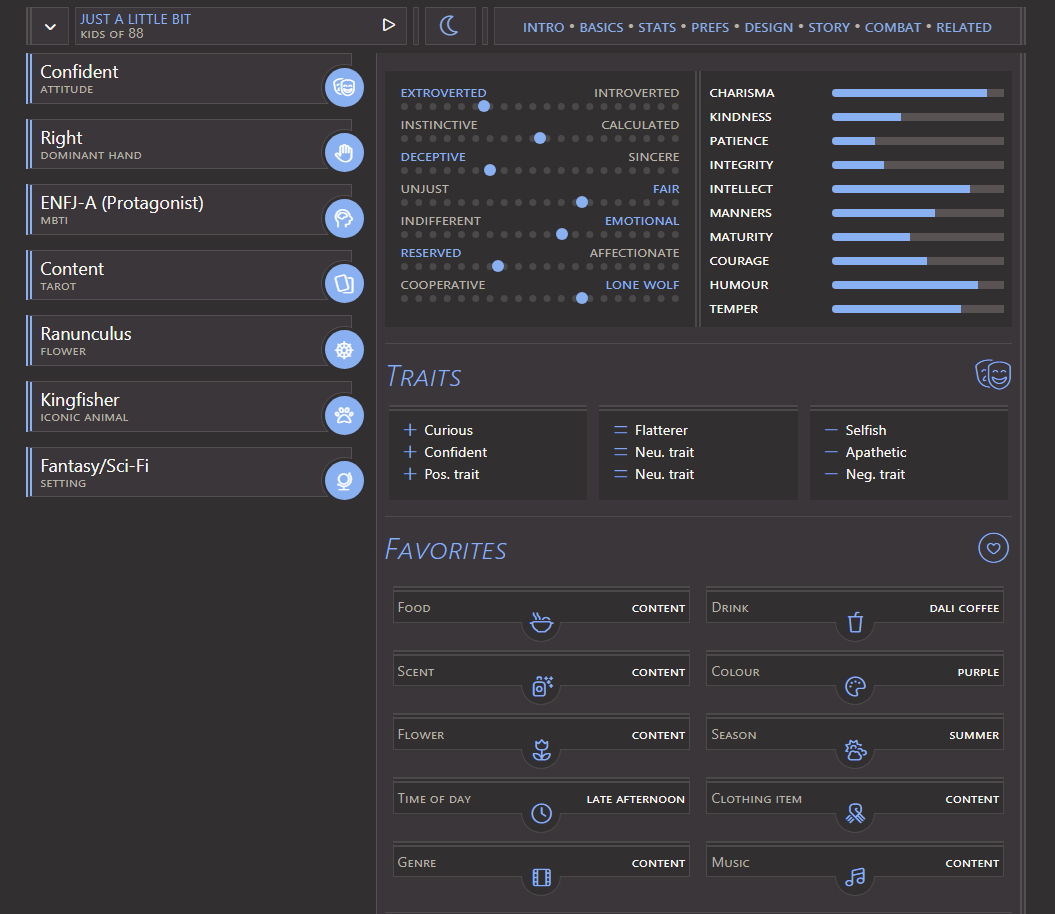This screenshot has width=1055, height=914.
Task: Click the tarot cards icon
Action: pyautogui.click(x=344, y=284)
